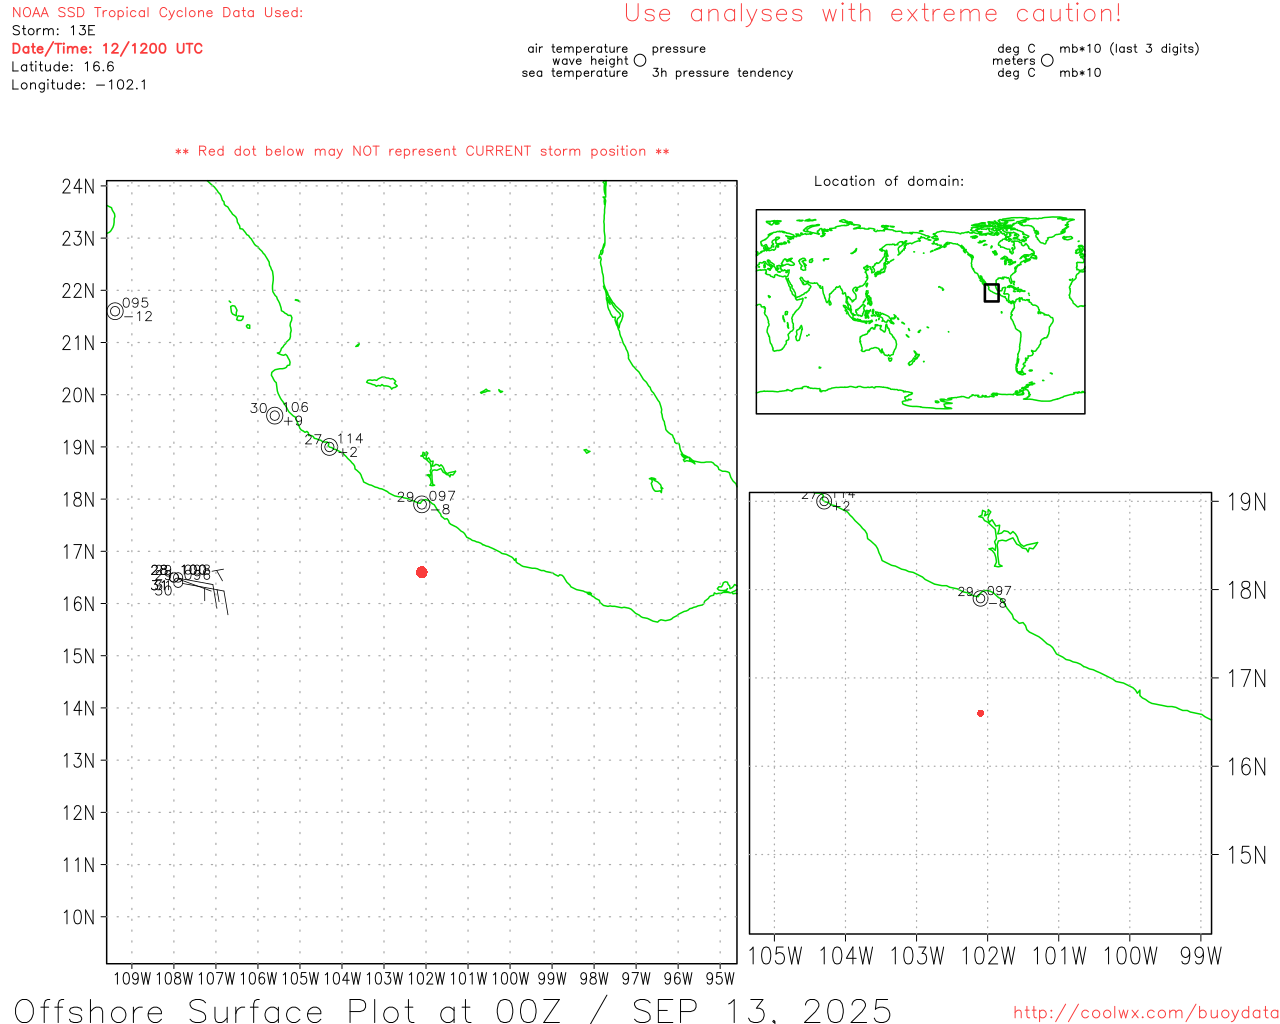Click the station circle at top of inset map
The width and height of the screenshot is (1280, 1024).
point(824,501)
